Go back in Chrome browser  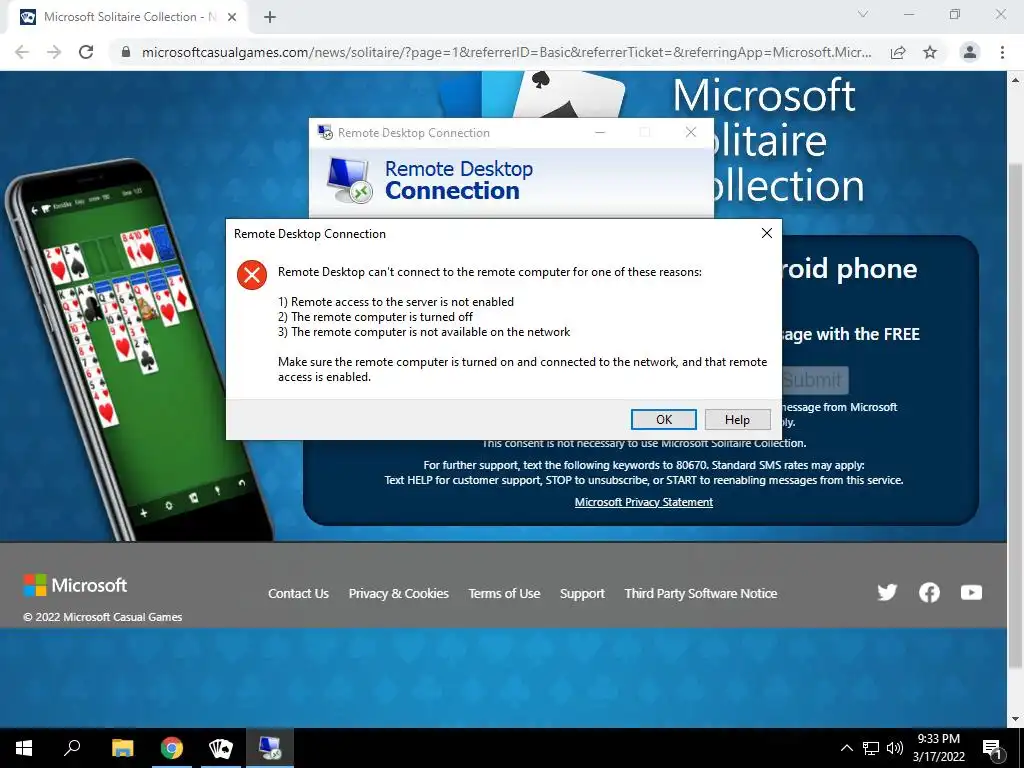[x=22, y=52]
